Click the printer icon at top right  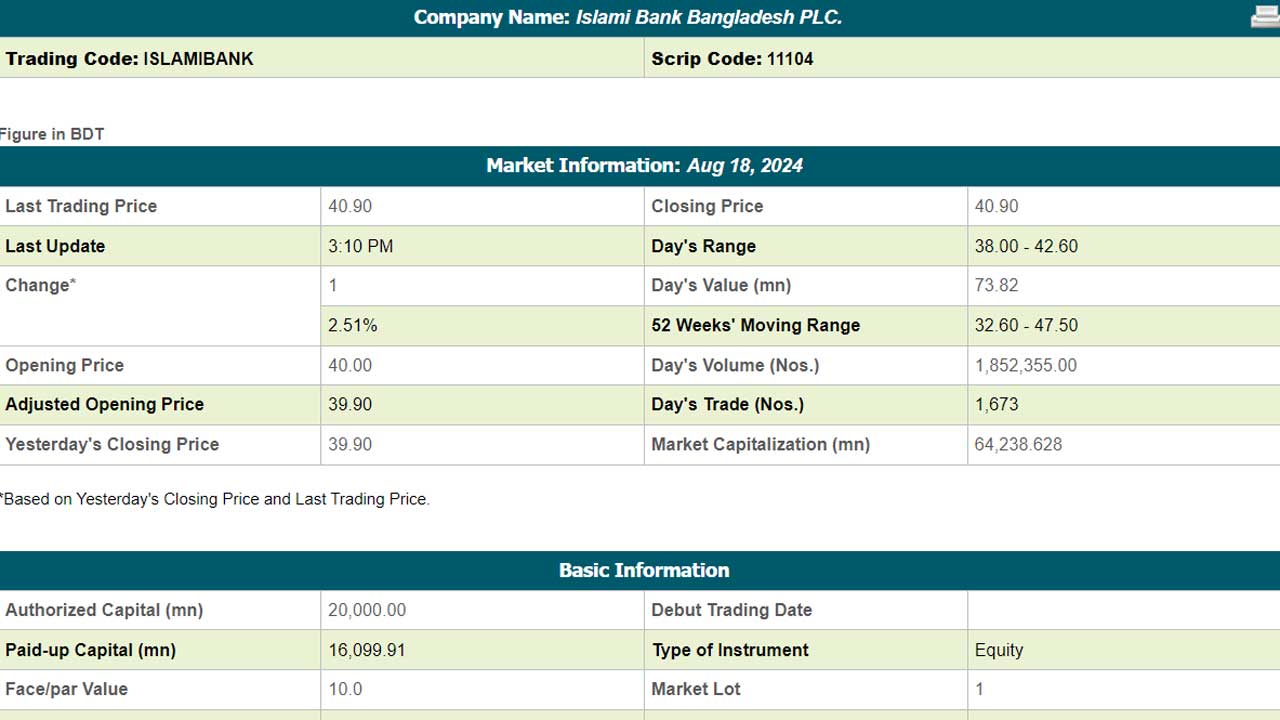(x=1265, y=16)
